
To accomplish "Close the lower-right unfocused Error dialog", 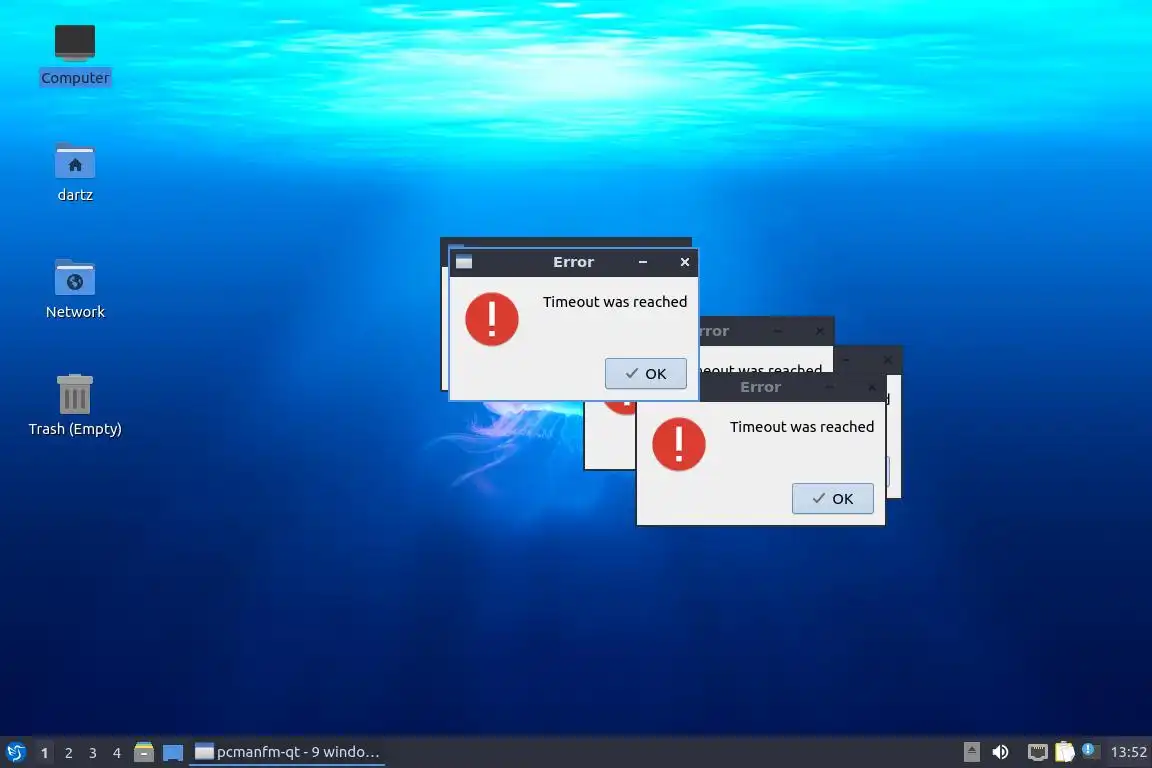I will tap(871, 387).
